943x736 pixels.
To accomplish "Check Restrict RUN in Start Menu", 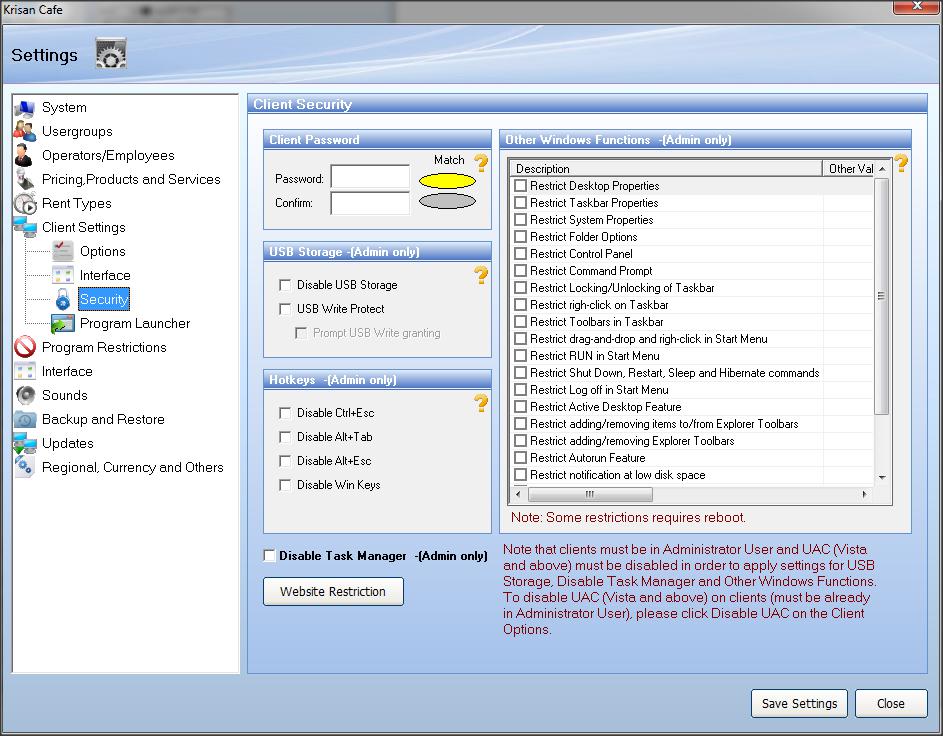I will tap(521, 355).
